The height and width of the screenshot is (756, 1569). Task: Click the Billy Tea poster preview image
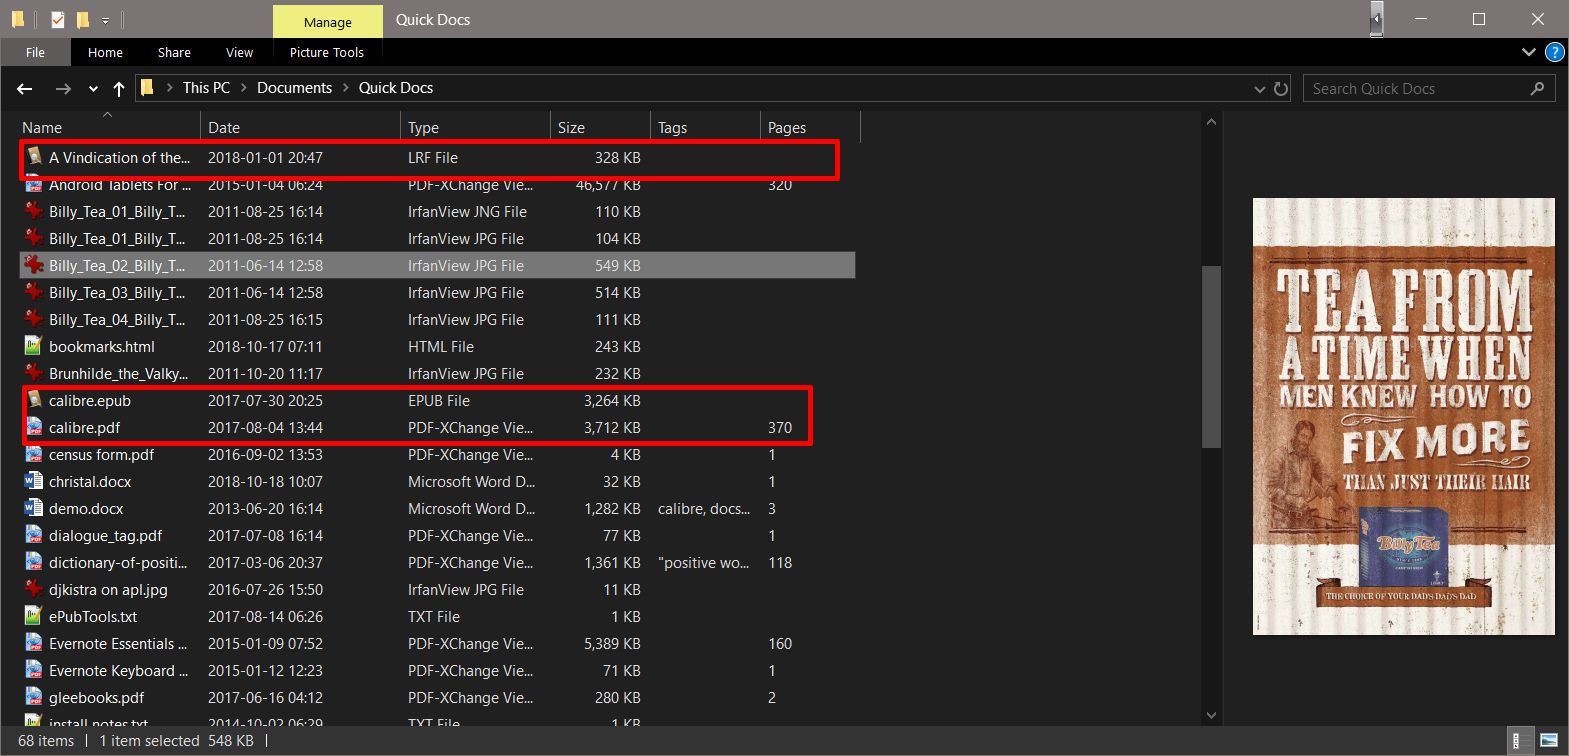[x=1404, y=416]
